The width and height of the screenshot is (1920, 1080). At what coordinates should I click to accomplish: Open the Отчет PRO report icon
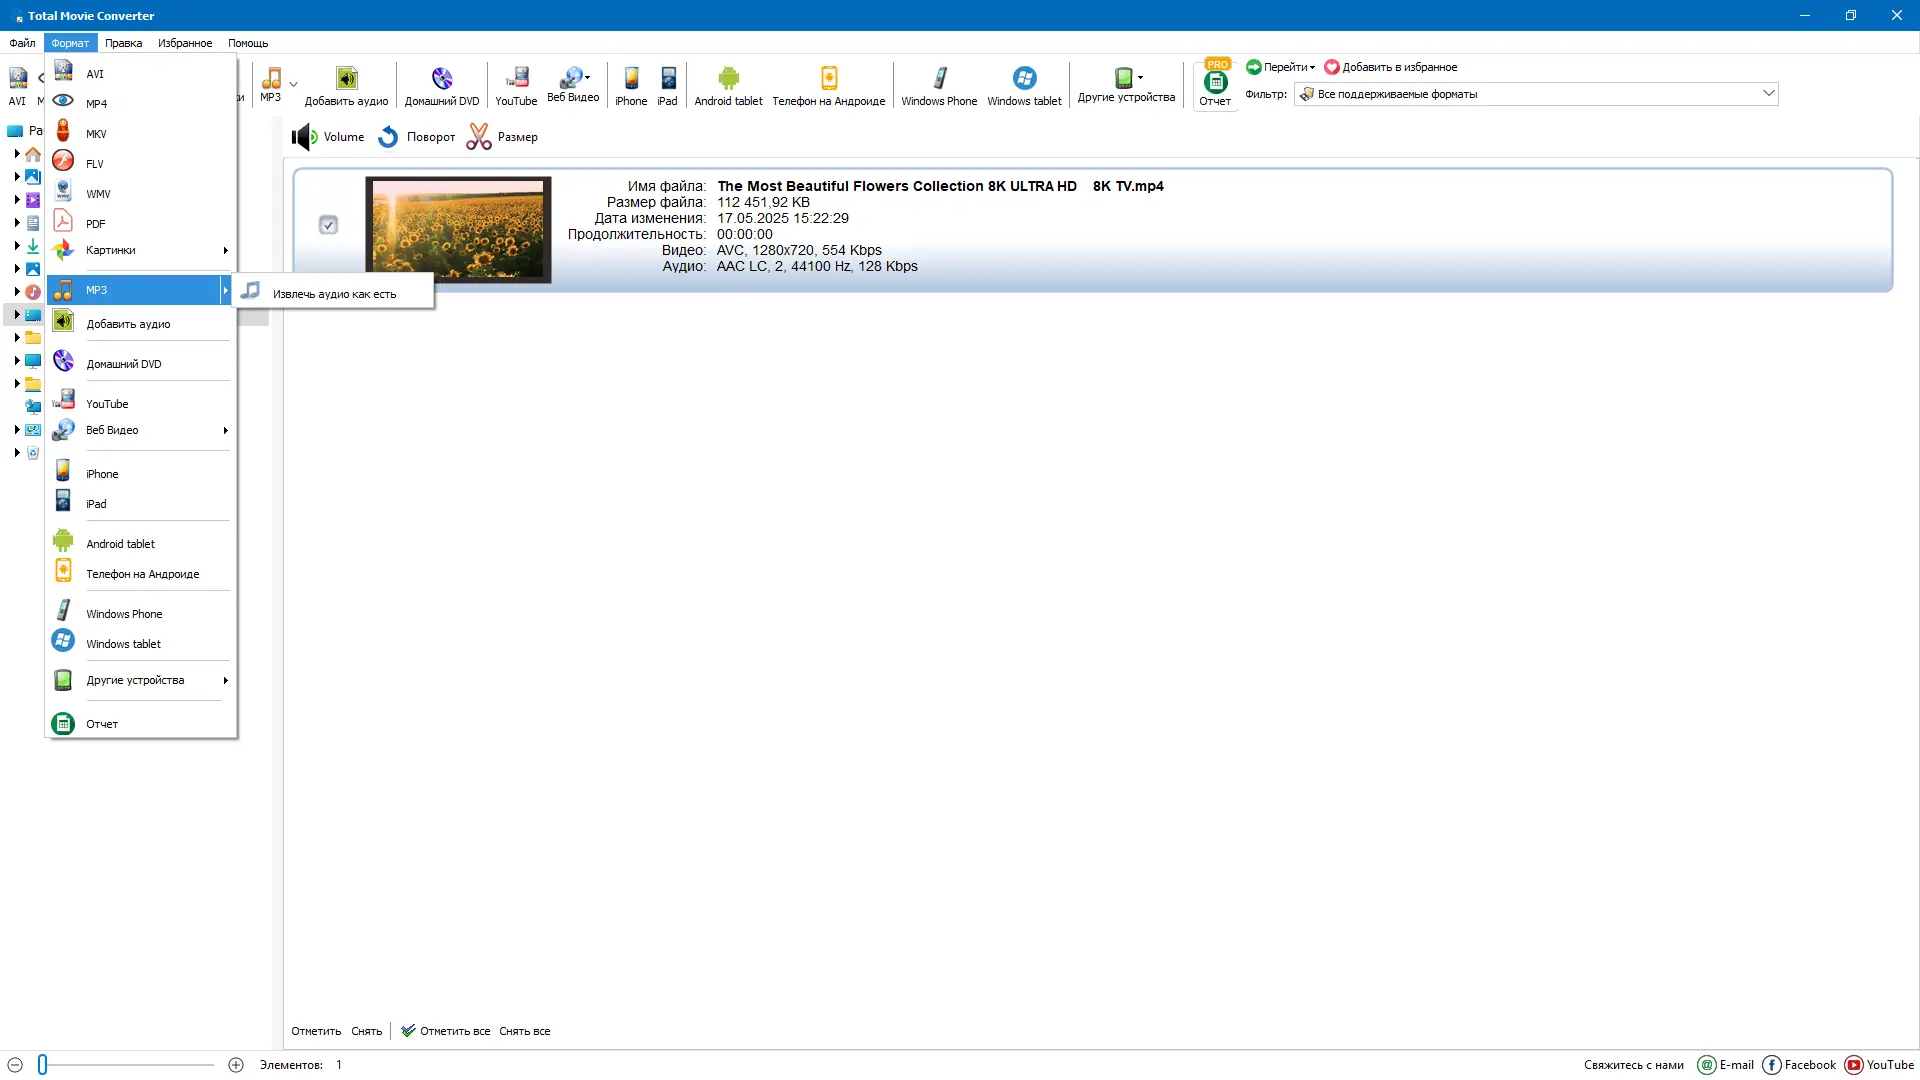1215,82
